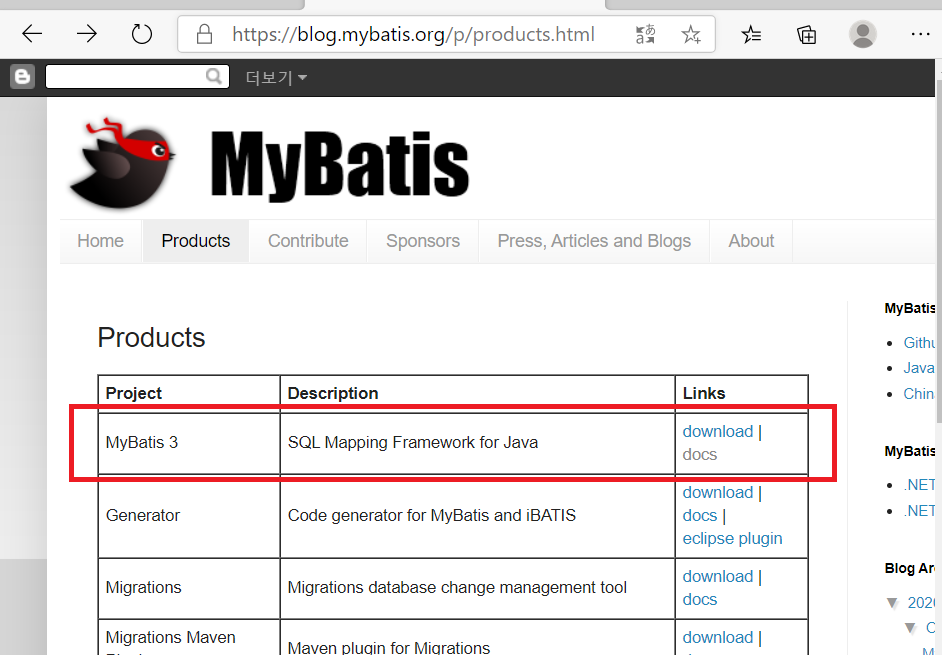Open the eclipse plugin link

732,538
